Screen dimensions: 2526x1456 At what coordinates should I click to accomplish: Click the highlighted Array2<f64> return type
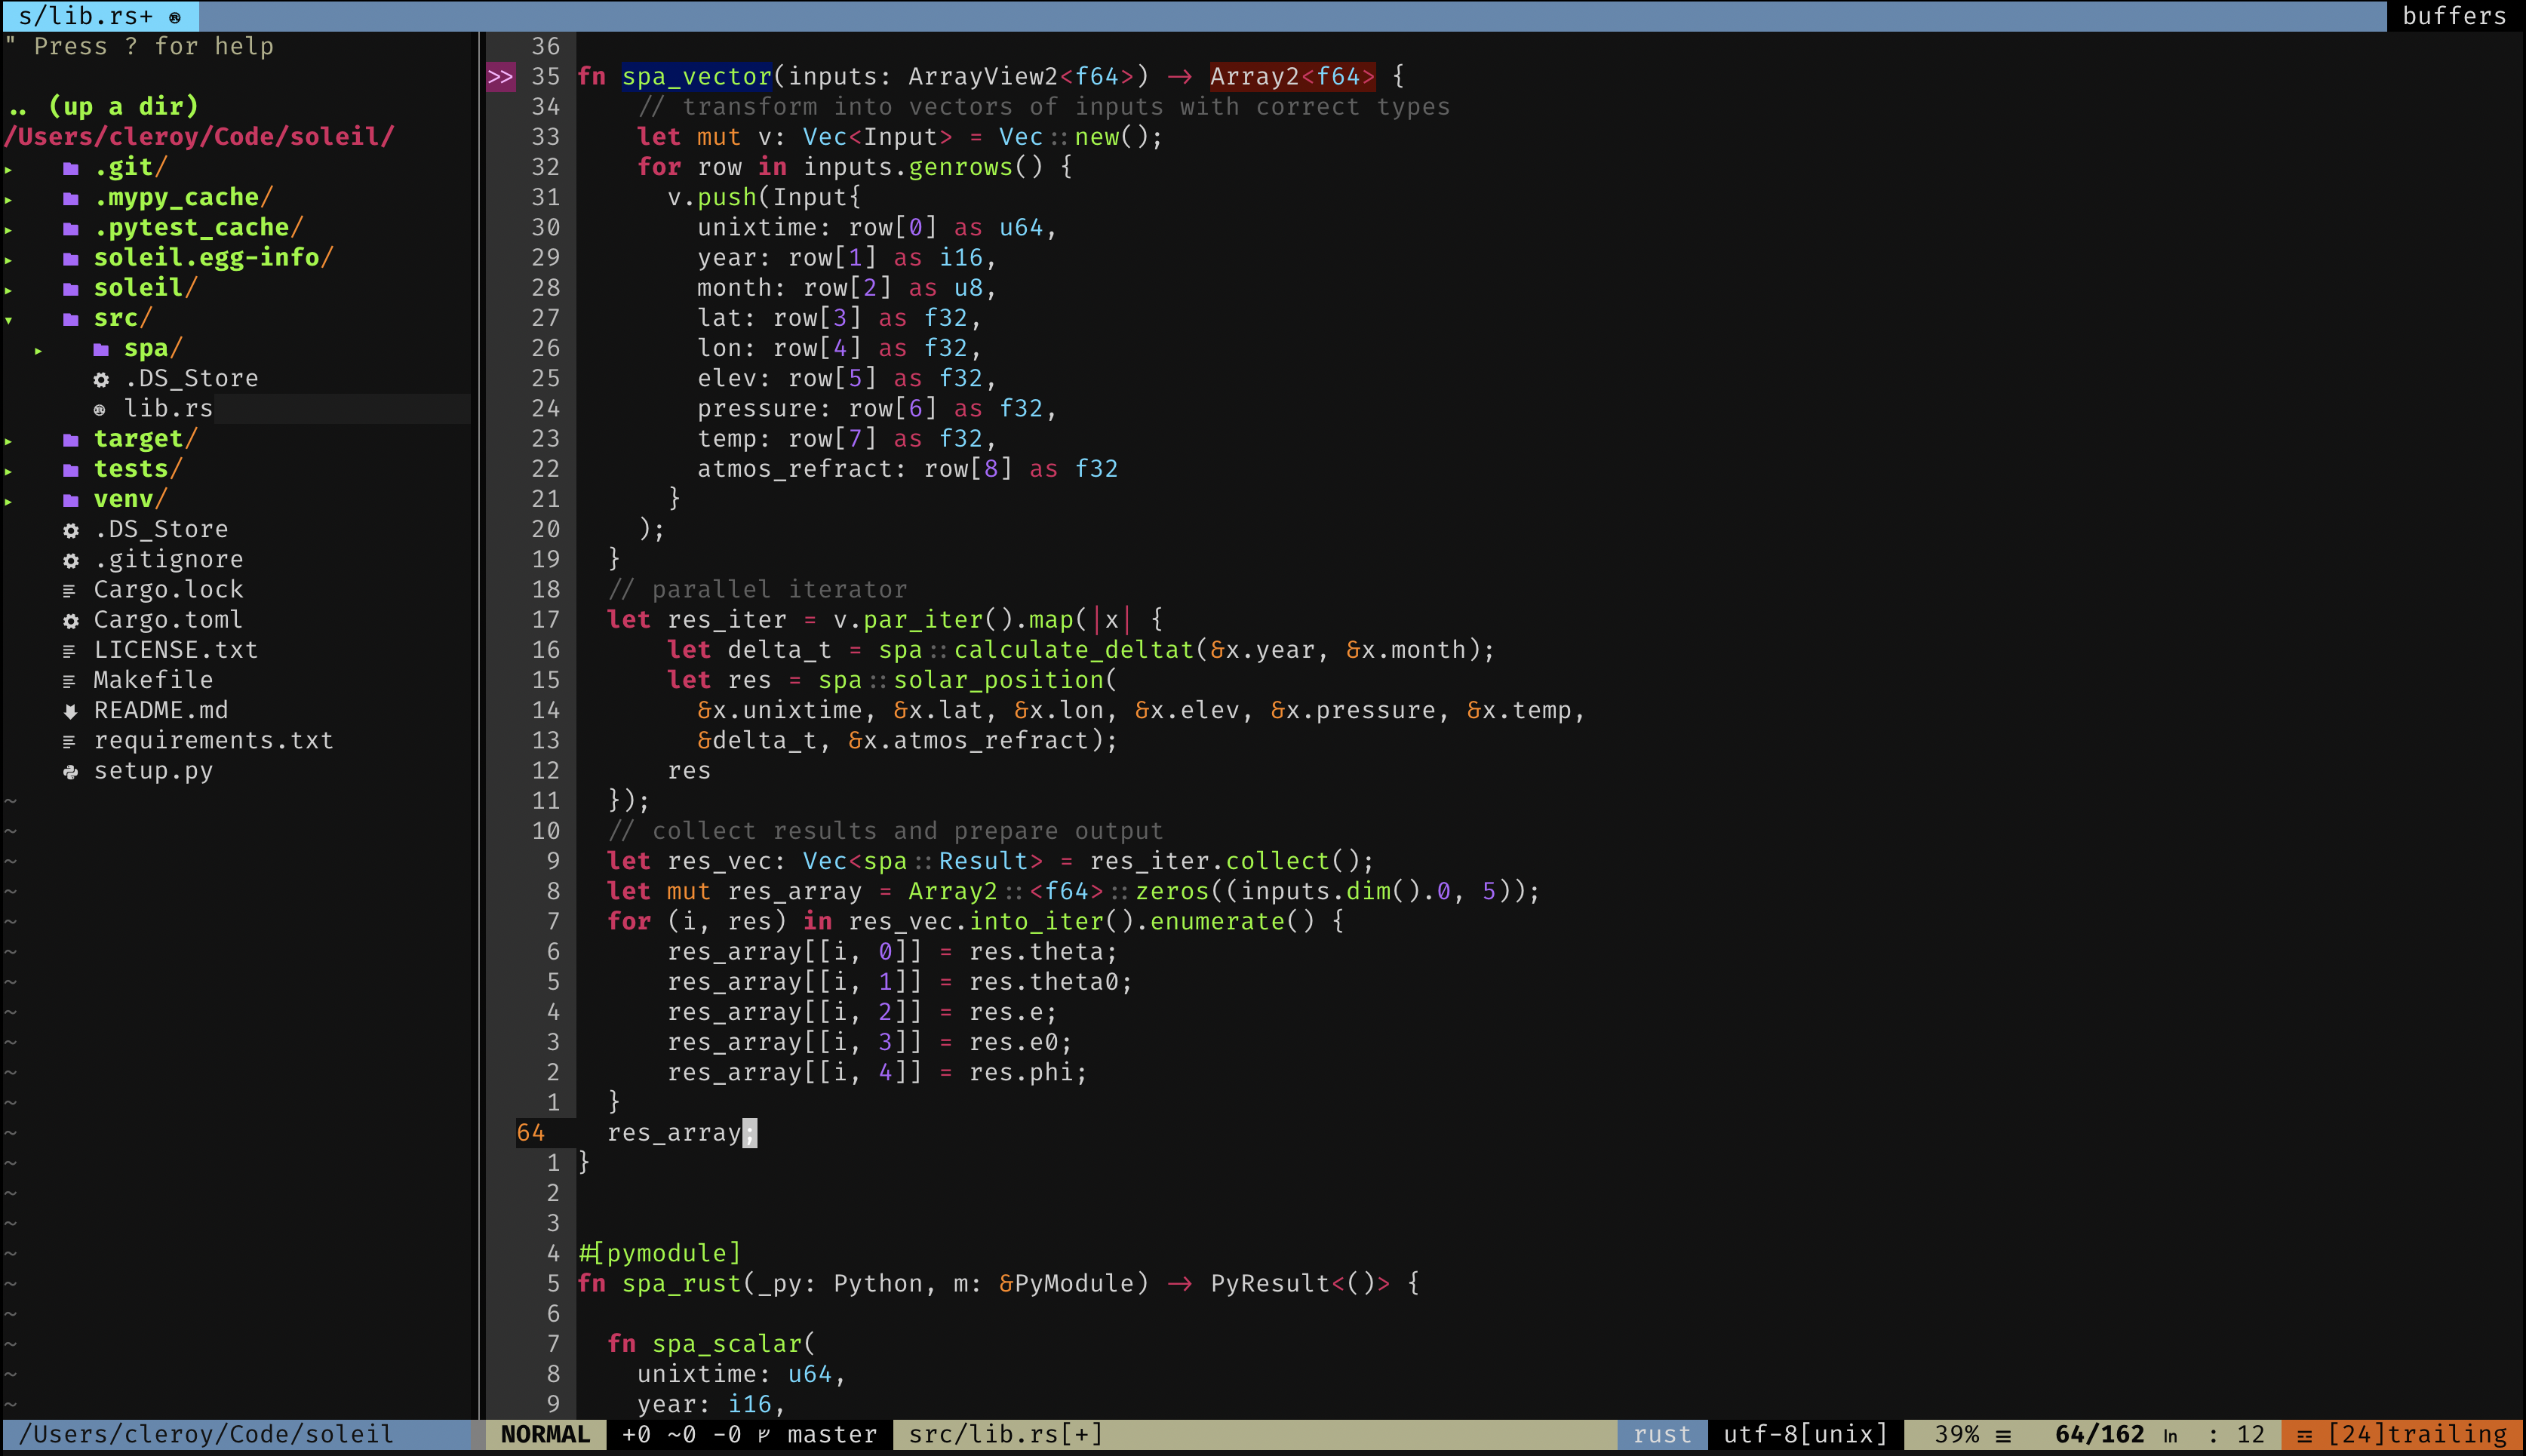click(x=1292, y=76)
